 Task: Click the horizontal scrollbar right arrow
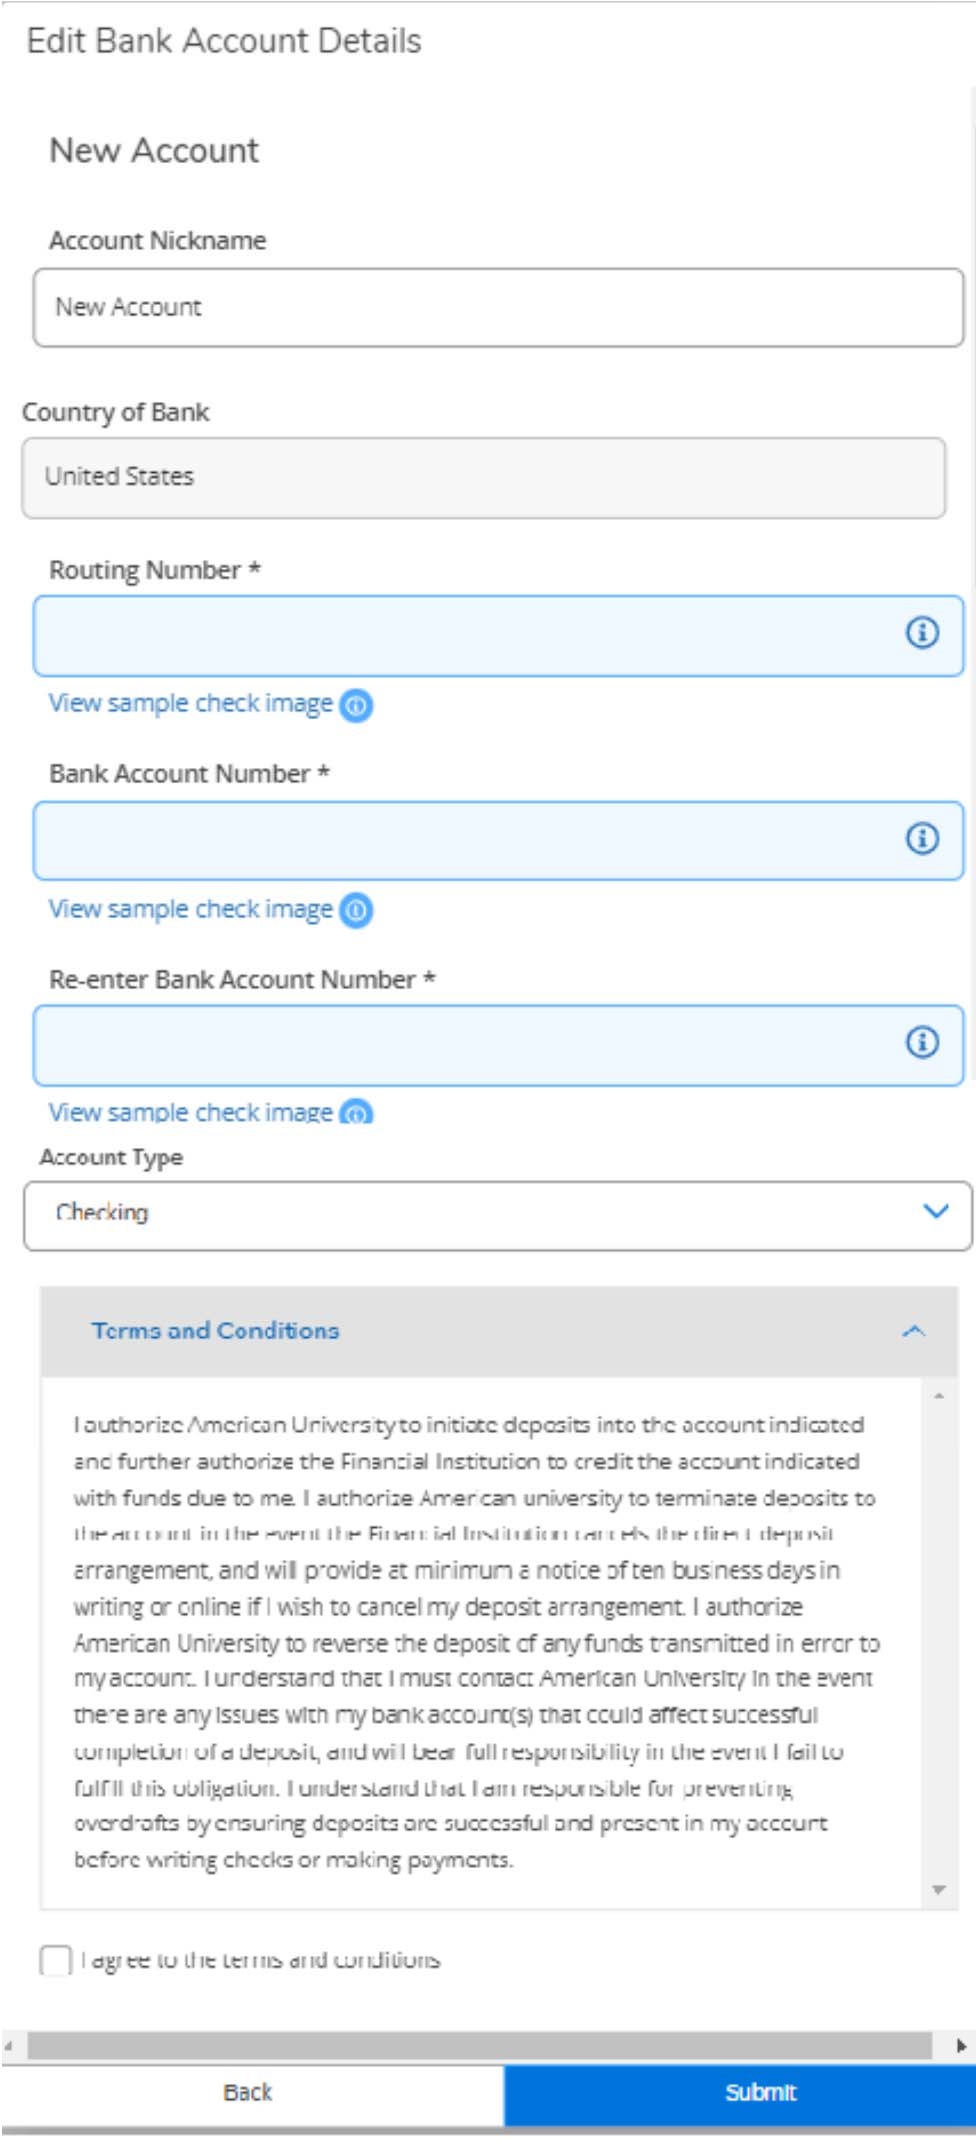coord(961,2046)
